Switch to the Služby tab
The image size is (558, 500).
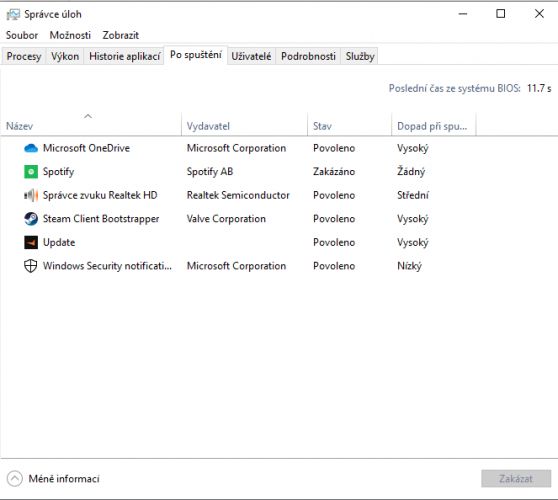click(360, 56)
